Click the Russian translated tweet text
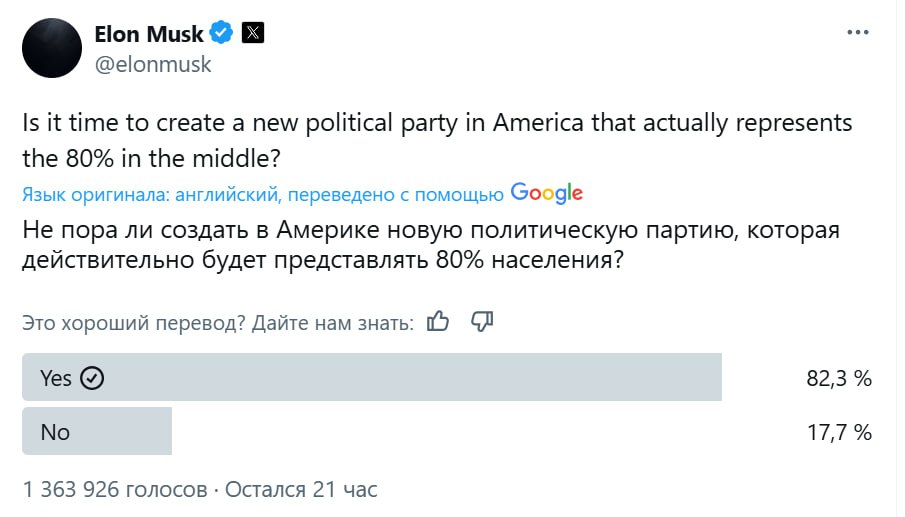Viewport: 905px width, 517px height. 430,245
